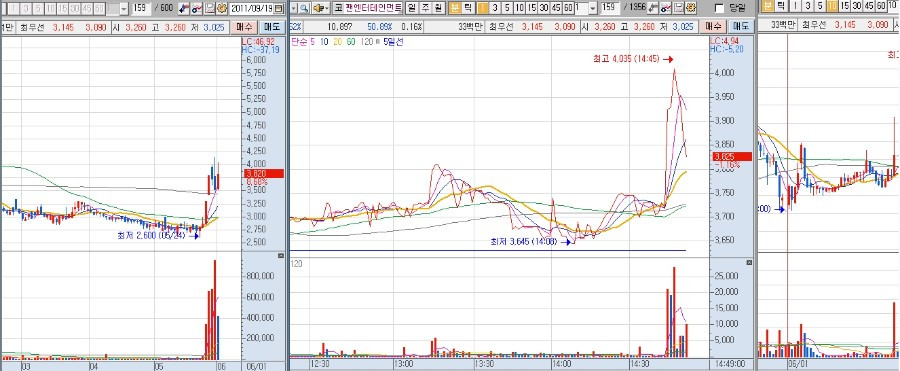Open the calendar picker next to 2011/09/19
Viewport: 900px width, 371px height.
click(278, 9)
